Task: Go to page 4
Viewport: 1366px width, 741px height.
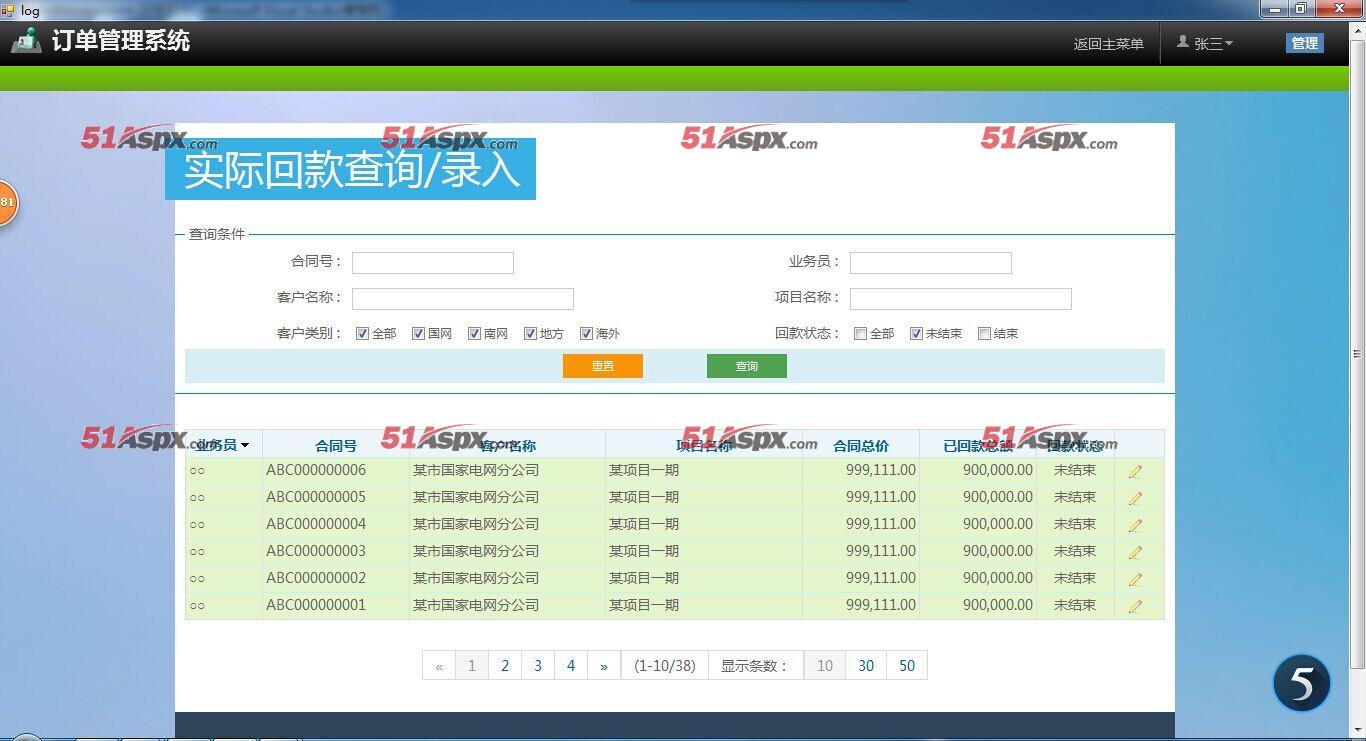Action: 571,665
